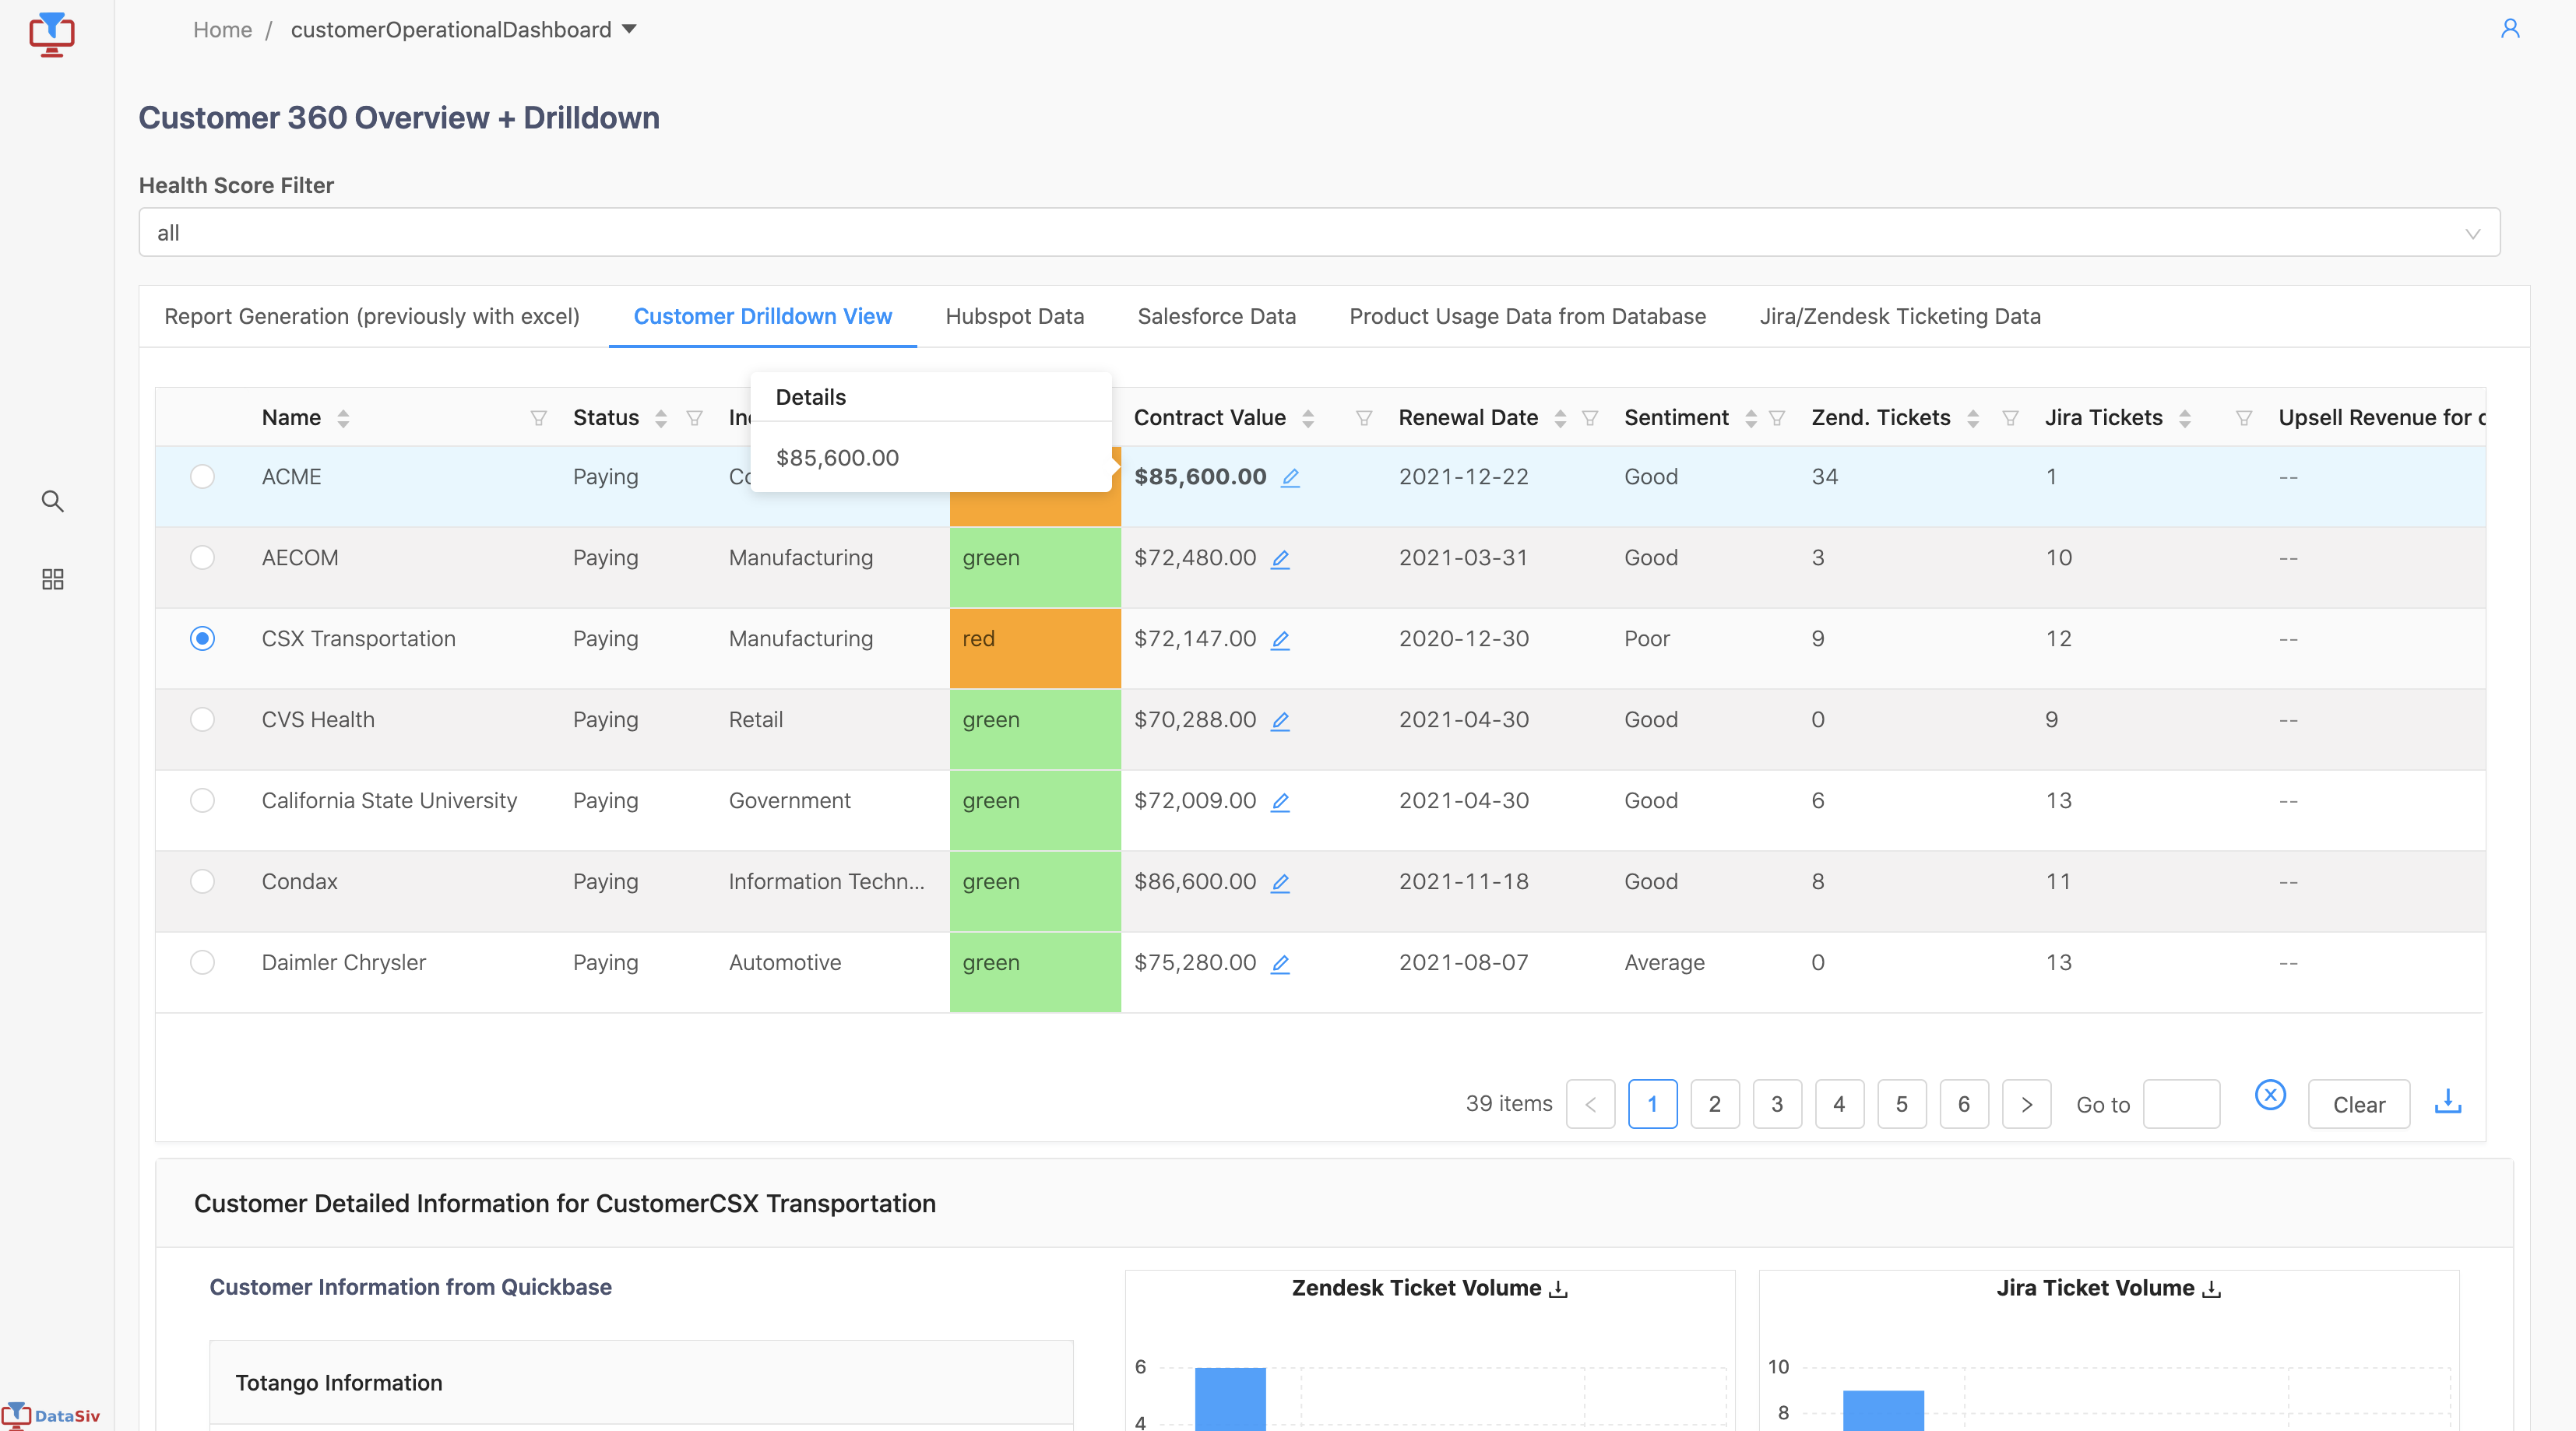The image size is (2576, 1431).
Task: Filter the Sentiment column
Action: coord(1777,418)
